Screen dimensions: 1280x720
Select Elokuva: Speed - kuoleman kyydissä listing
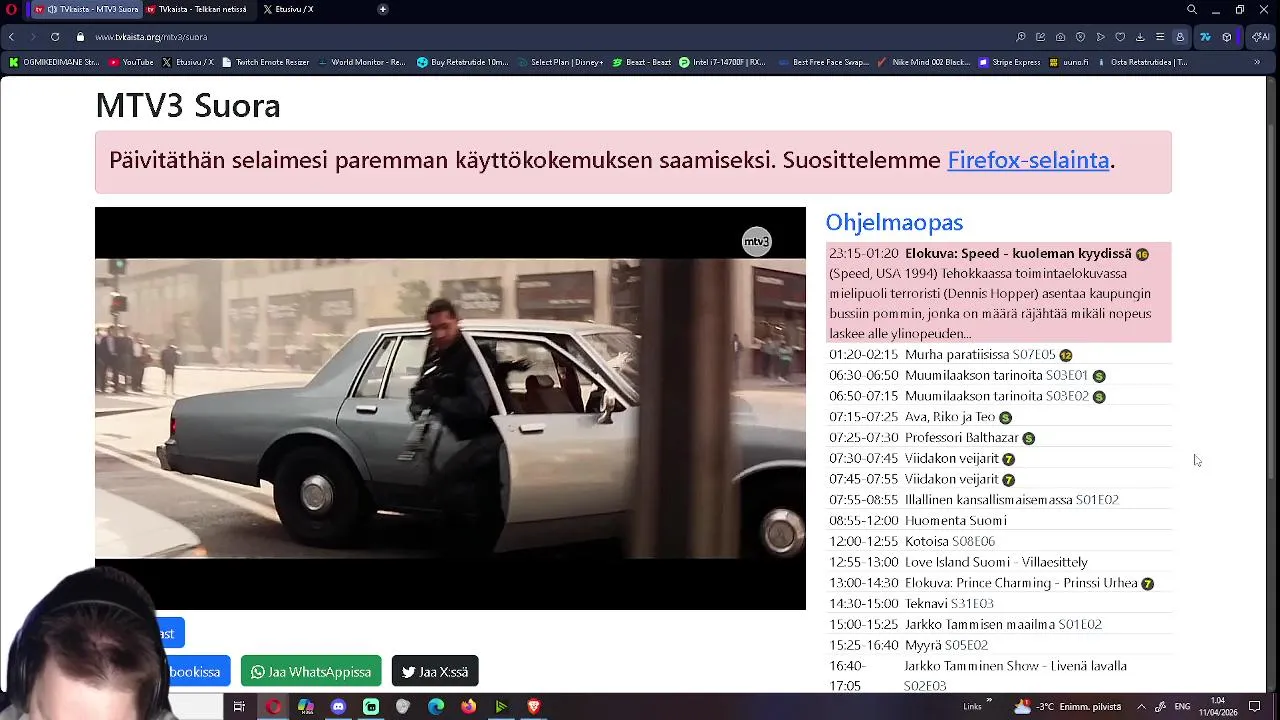(x=998, y=292)
